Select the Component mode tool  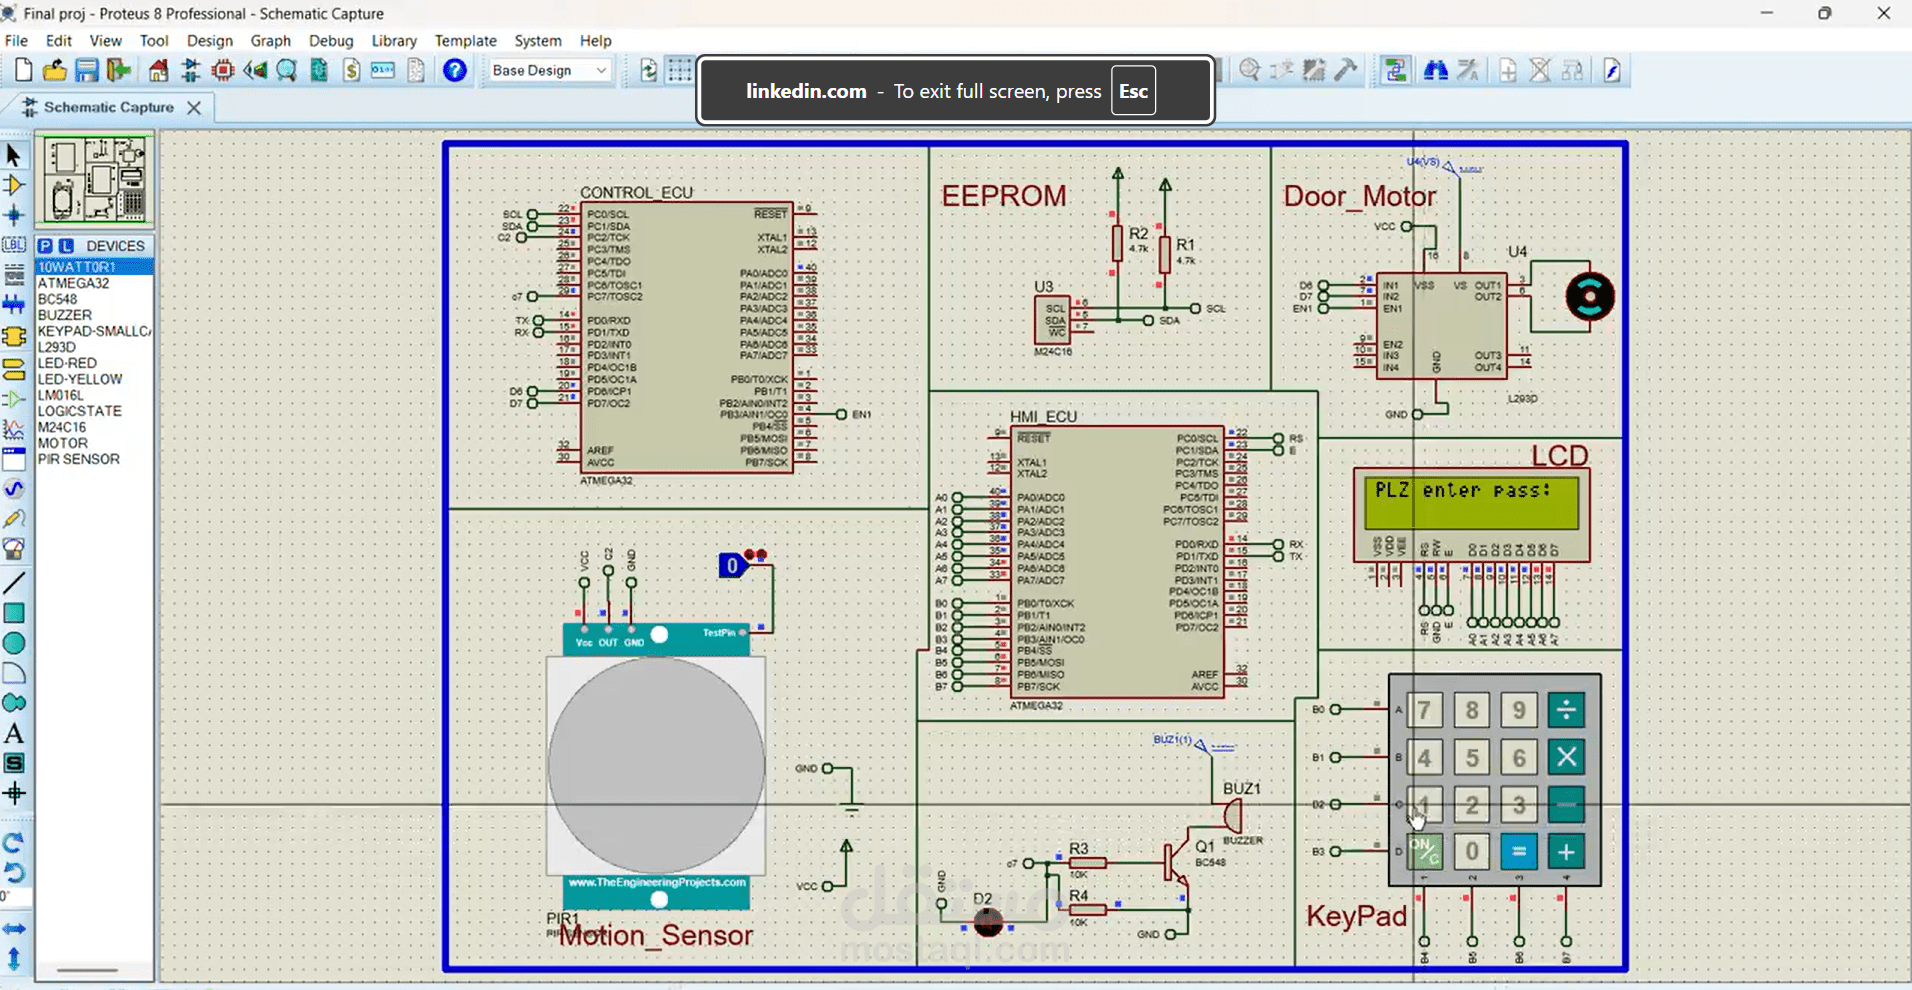pyautogui.click(x=14, y=184)
